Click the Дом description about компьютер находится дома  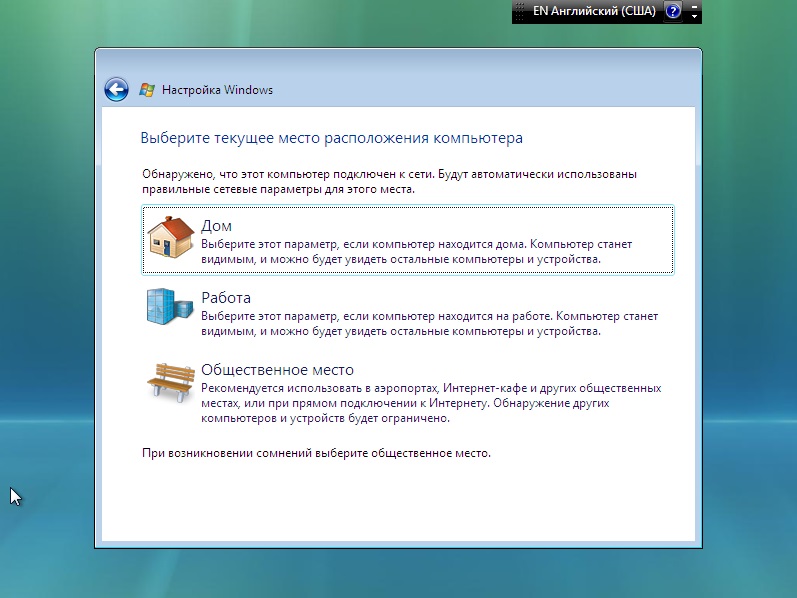[x=416, y=252]
